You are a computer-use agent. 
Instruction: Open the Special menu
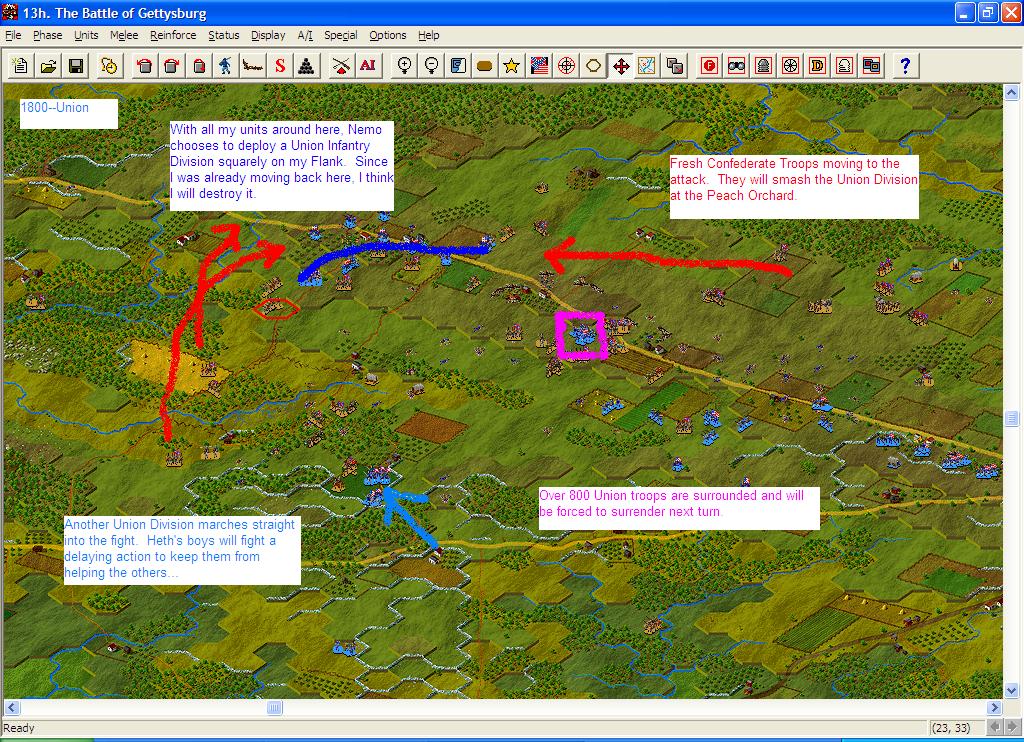(341, 35)
